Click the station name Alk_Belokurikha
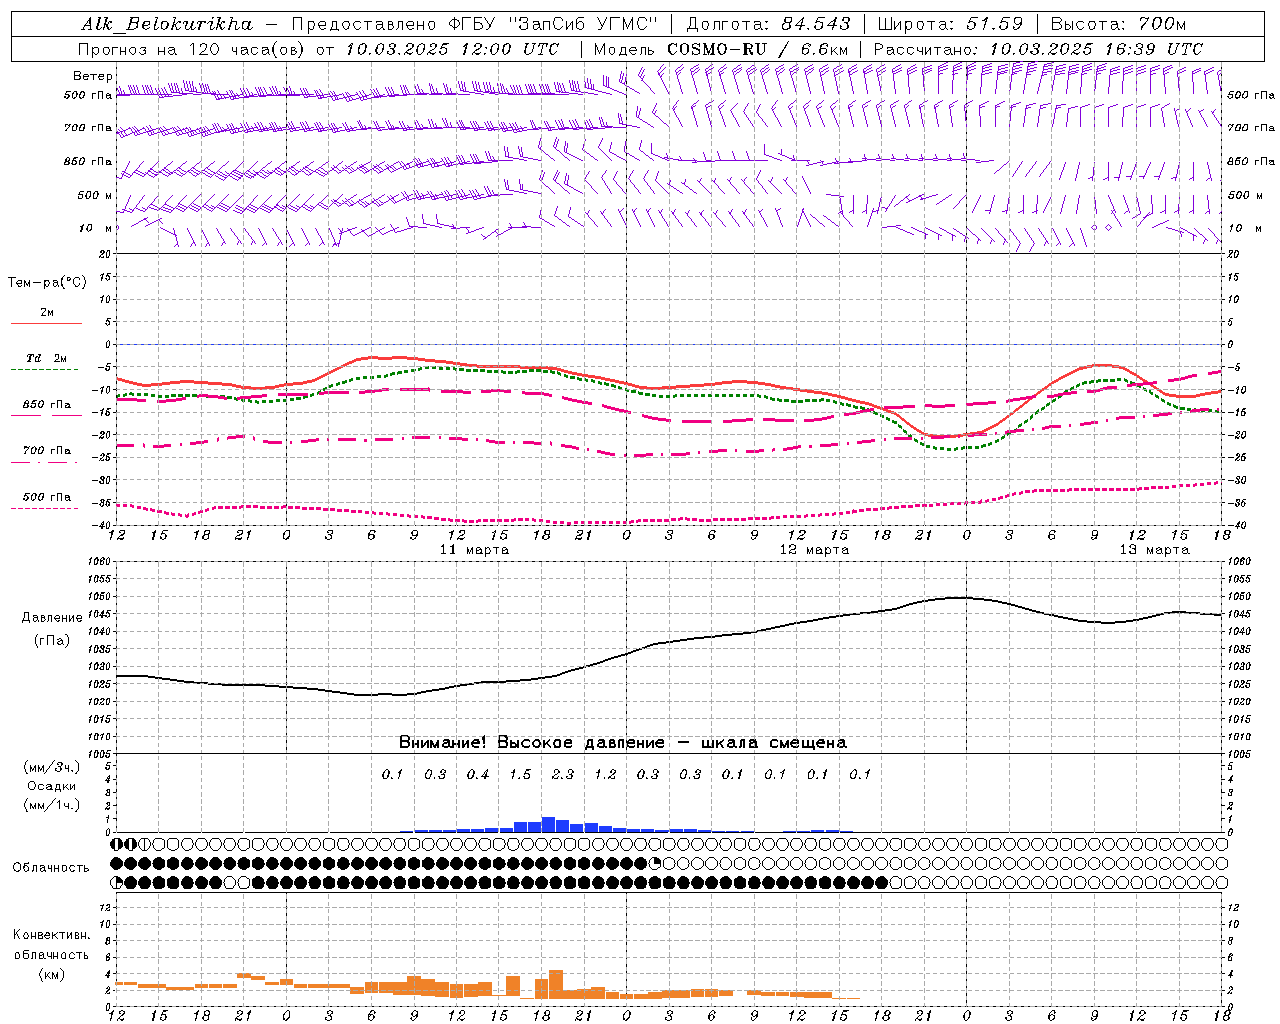The width and height of the screenshot is (1280, 1024). [167, 24]
